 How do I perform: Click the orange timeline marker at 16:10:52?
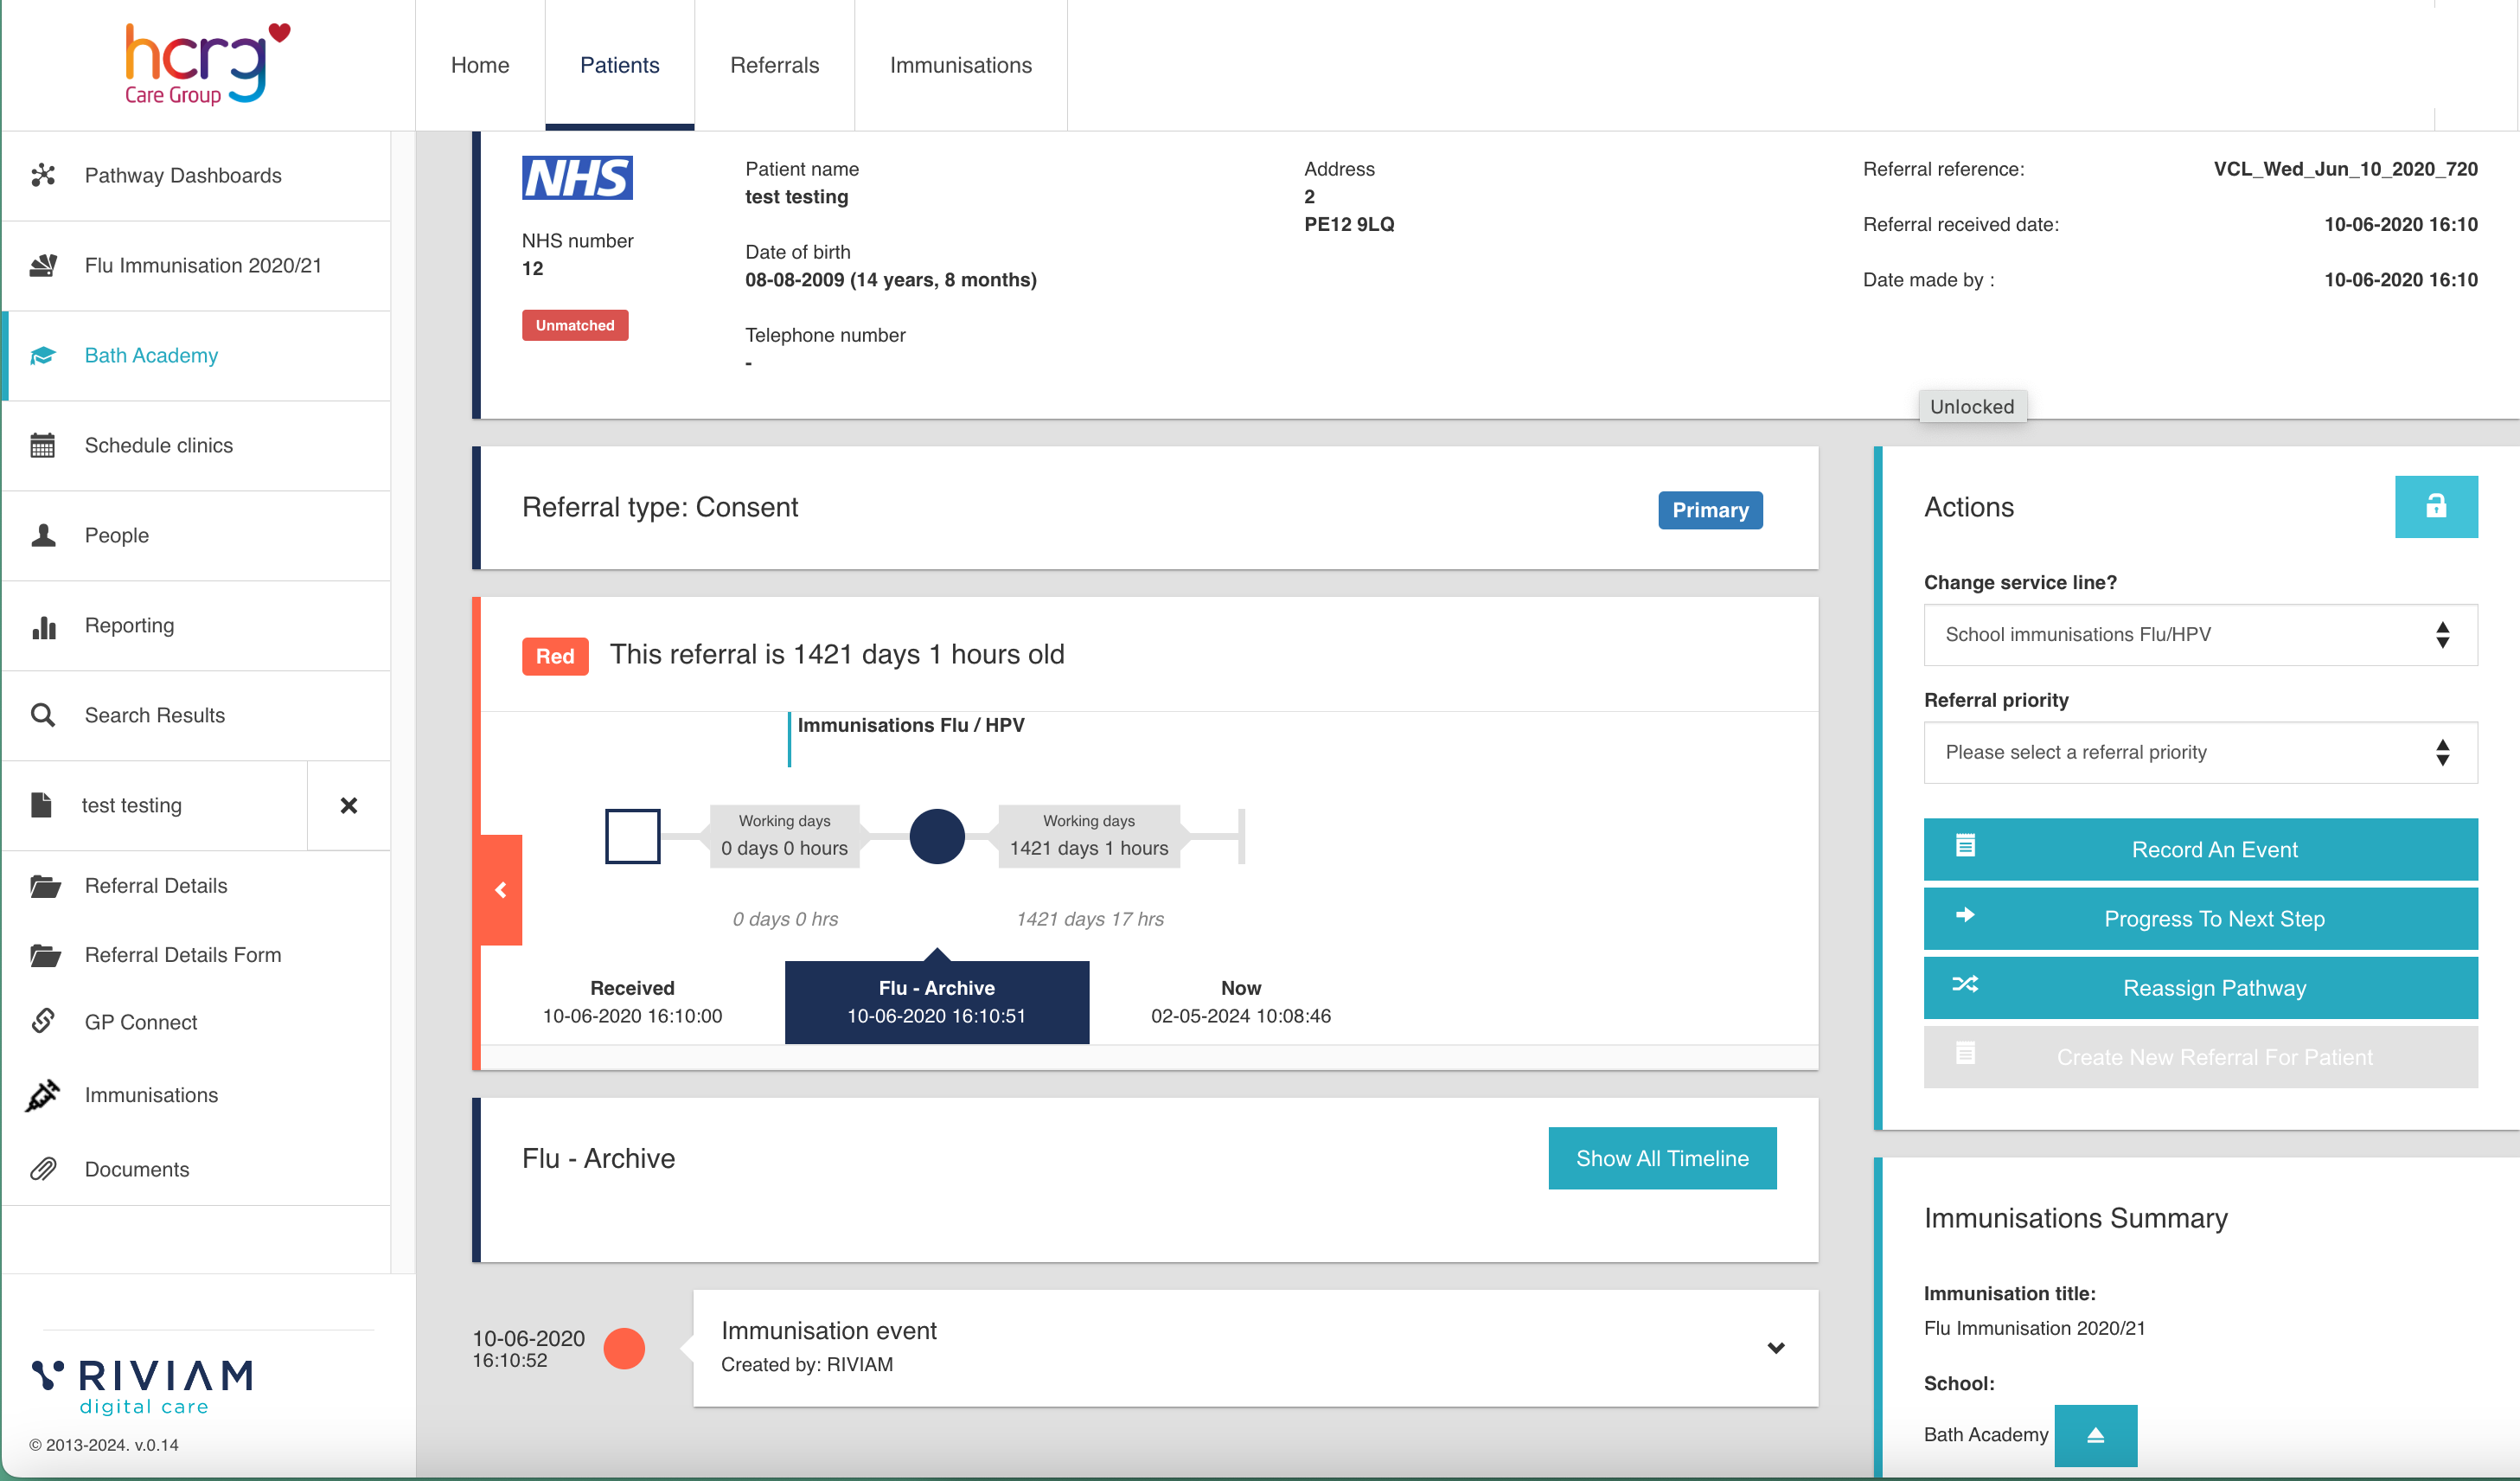tap(627, 1347)
